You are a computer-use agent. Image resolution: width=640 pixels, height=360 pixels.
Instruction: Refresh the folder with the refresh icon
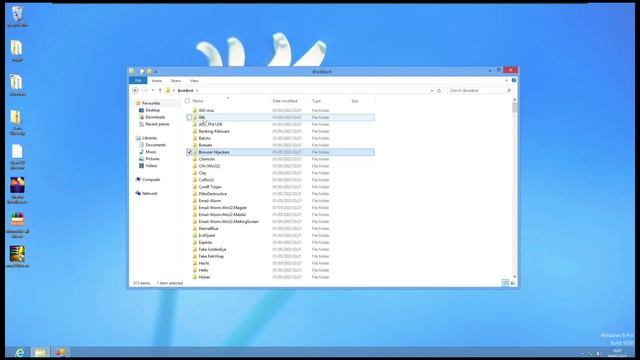coord(439,90)
